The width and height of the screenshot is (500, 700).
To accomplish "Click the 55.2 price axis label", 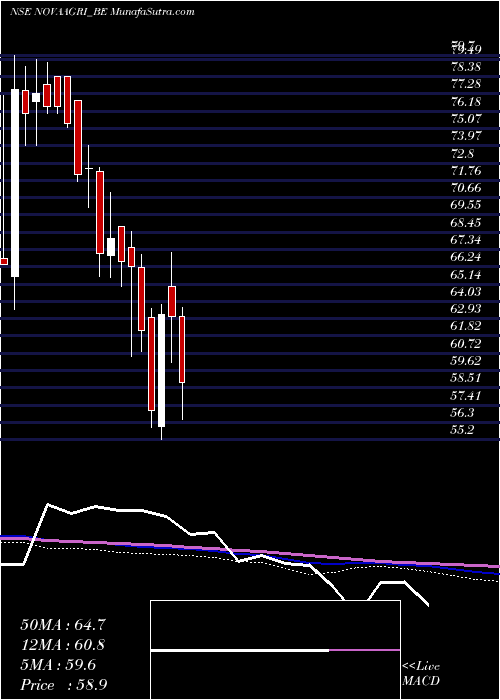I will [x=462, y=429].
